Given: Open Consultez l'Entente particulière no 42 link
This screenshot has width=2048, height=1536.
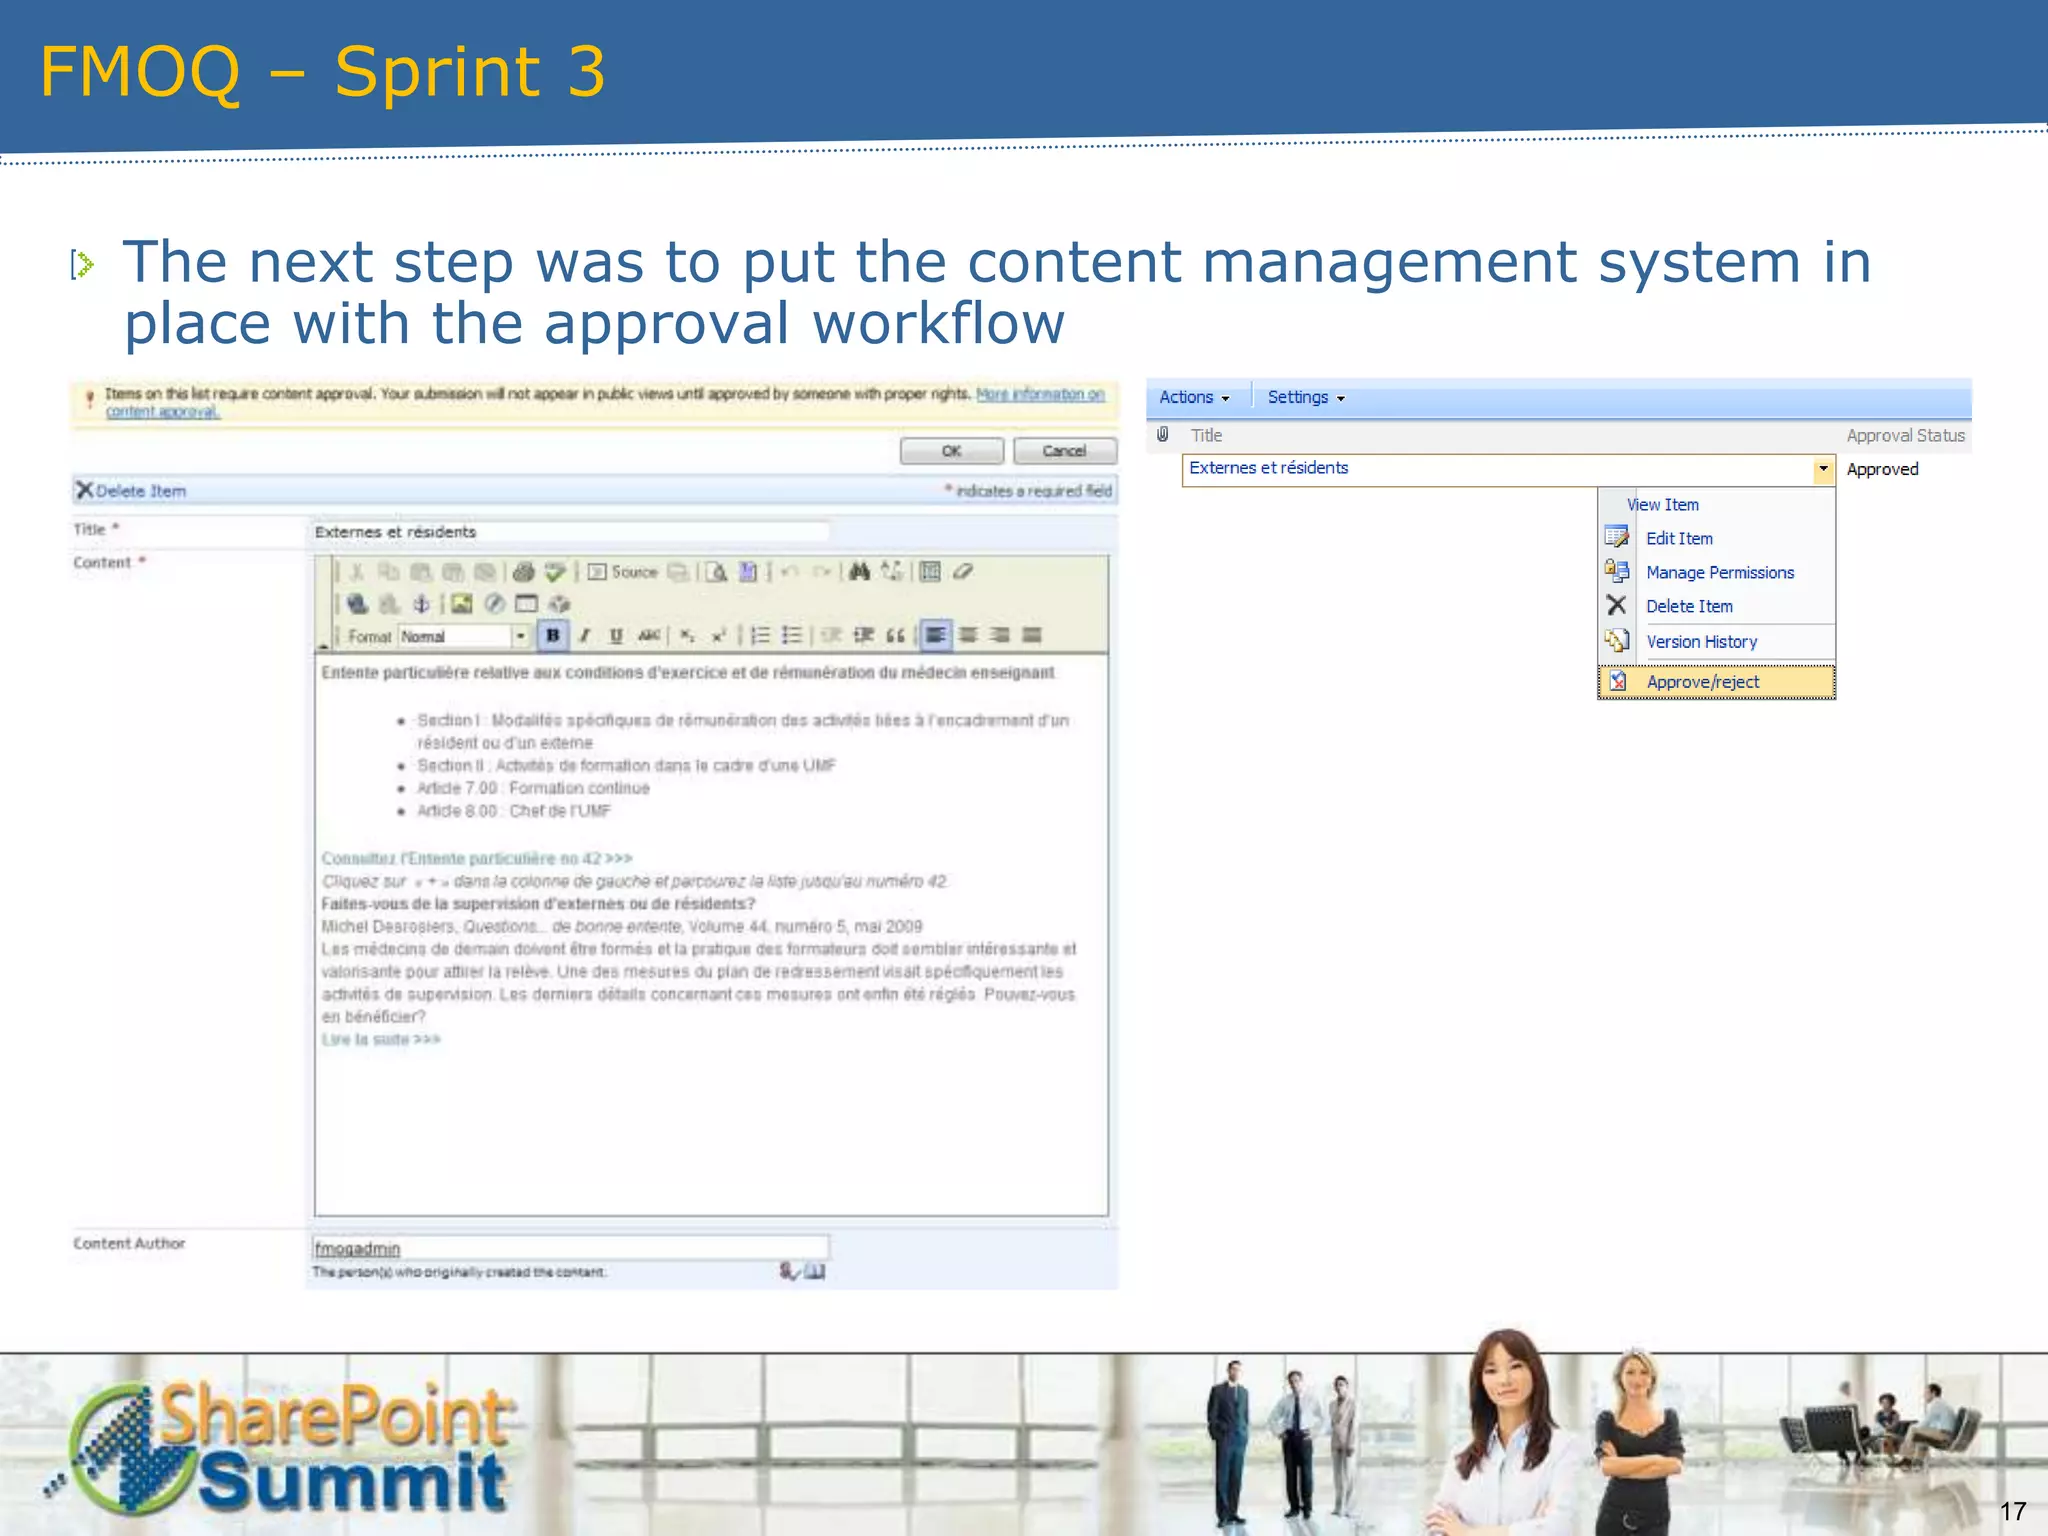Looking at the screenshot, I should pyautogui.click(x=477, y=859).
